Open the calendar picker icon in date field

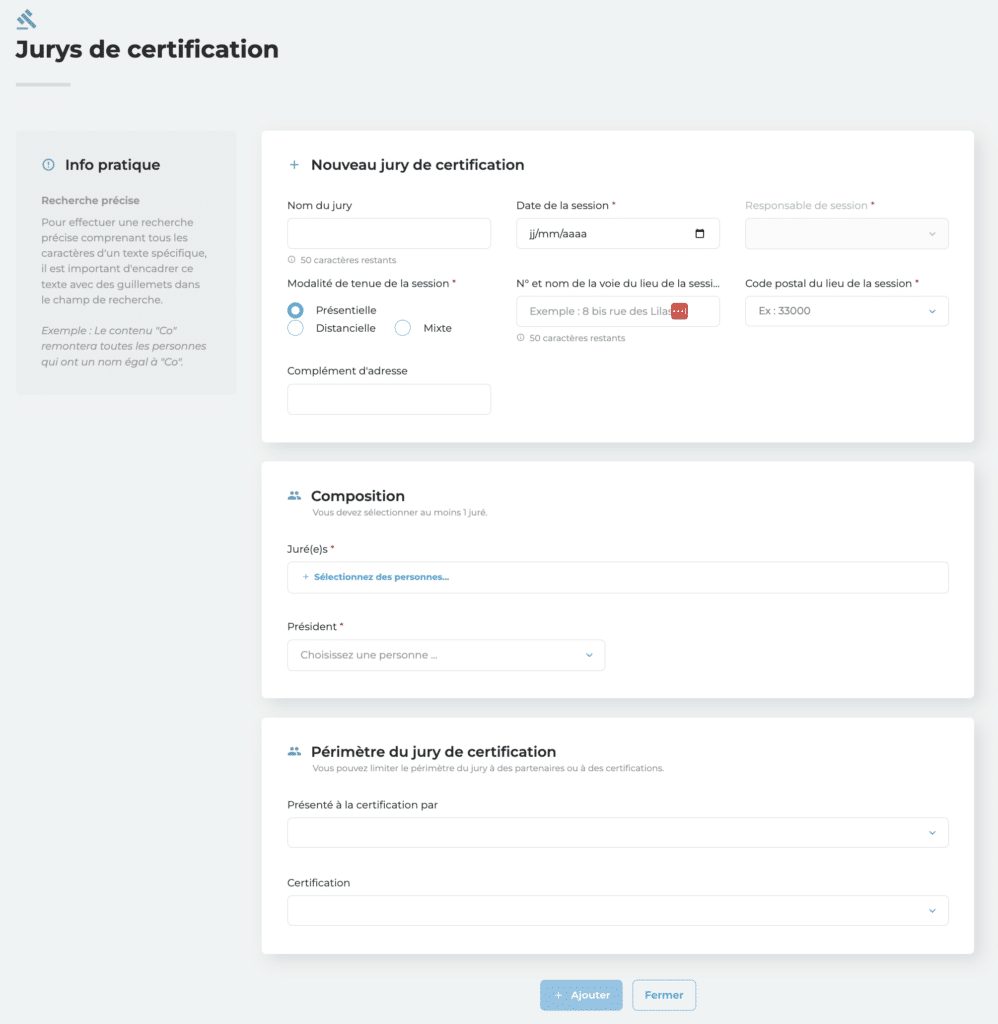(699, 234)
